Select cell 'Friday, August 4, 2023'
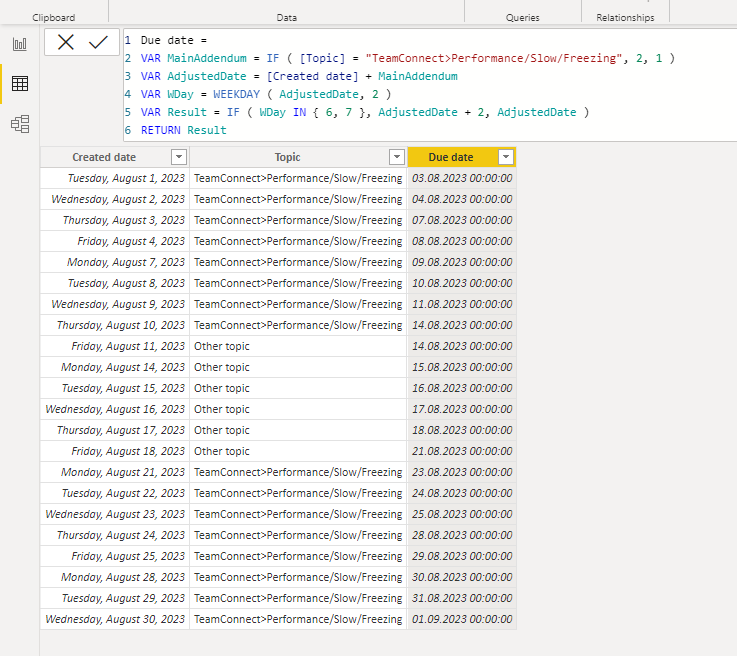The image size is (737, 656). (x=115, y=241)
